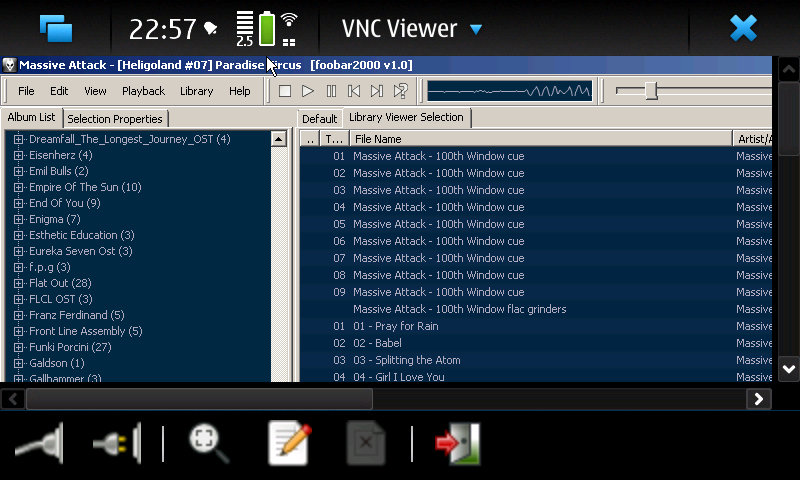Open the Playback menu
The height and width of the screenshot is (480, 800).
click(143, 91)
